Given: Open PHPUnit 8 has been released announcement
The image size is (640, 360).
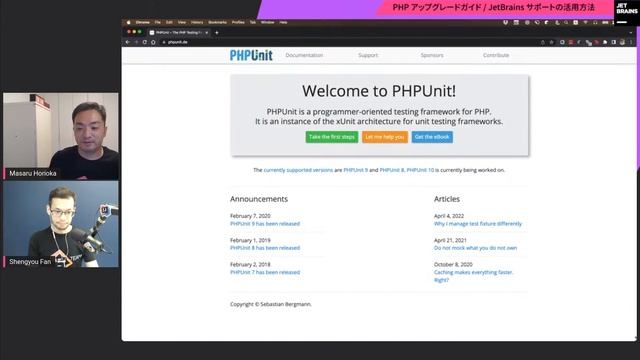Looking at the screenshot, I should (265, 248).
